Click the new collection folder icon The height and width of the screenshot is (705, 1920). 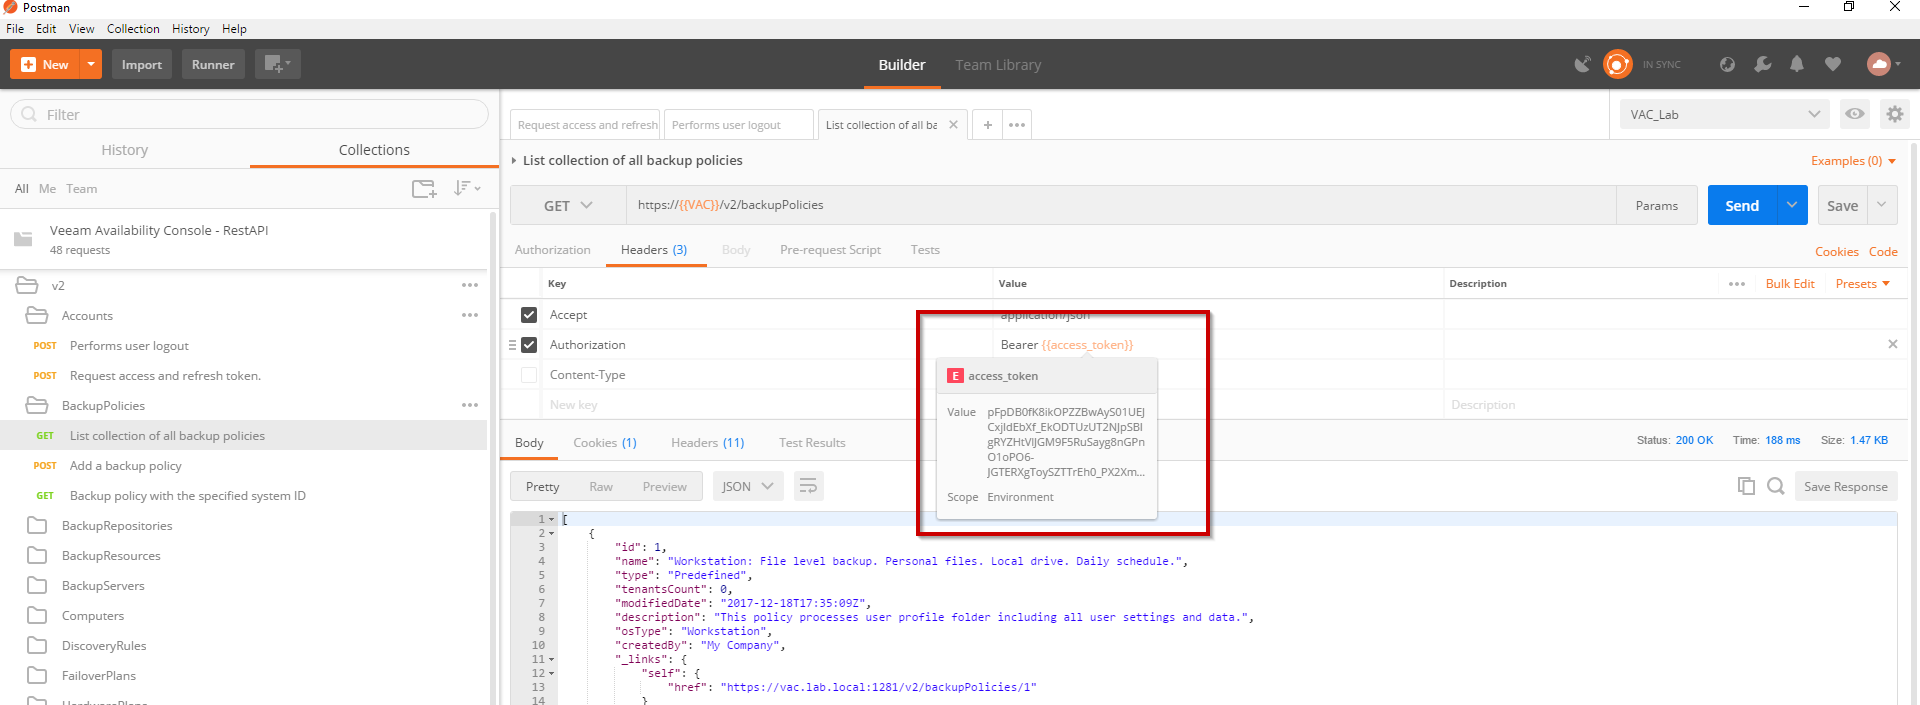pyautogui.click(x=424, y=188)
